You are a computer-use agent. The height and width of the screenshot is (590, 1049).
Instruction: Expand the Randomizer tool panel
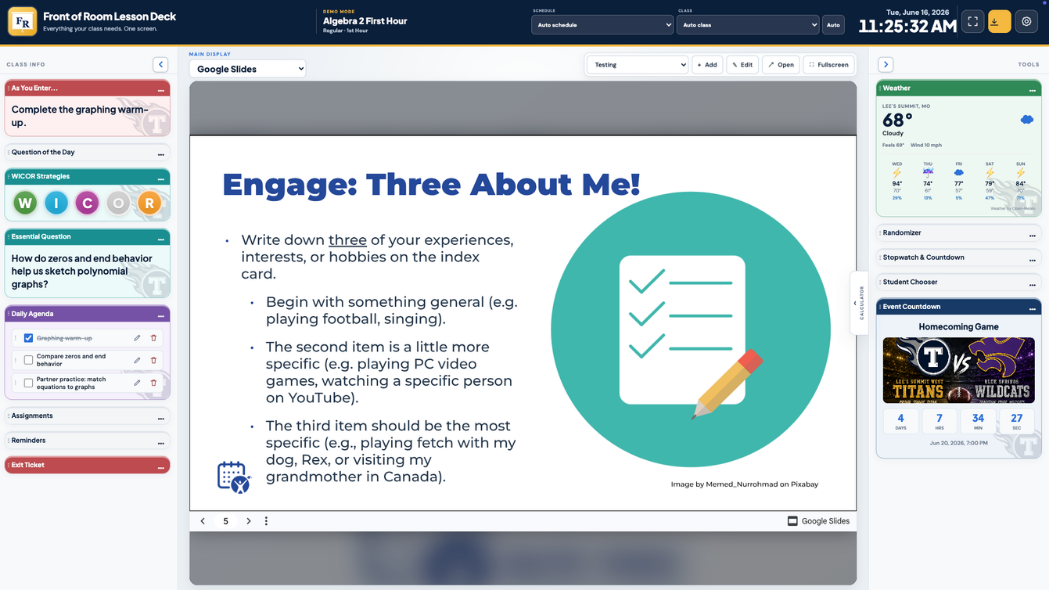tap(959, 233)
